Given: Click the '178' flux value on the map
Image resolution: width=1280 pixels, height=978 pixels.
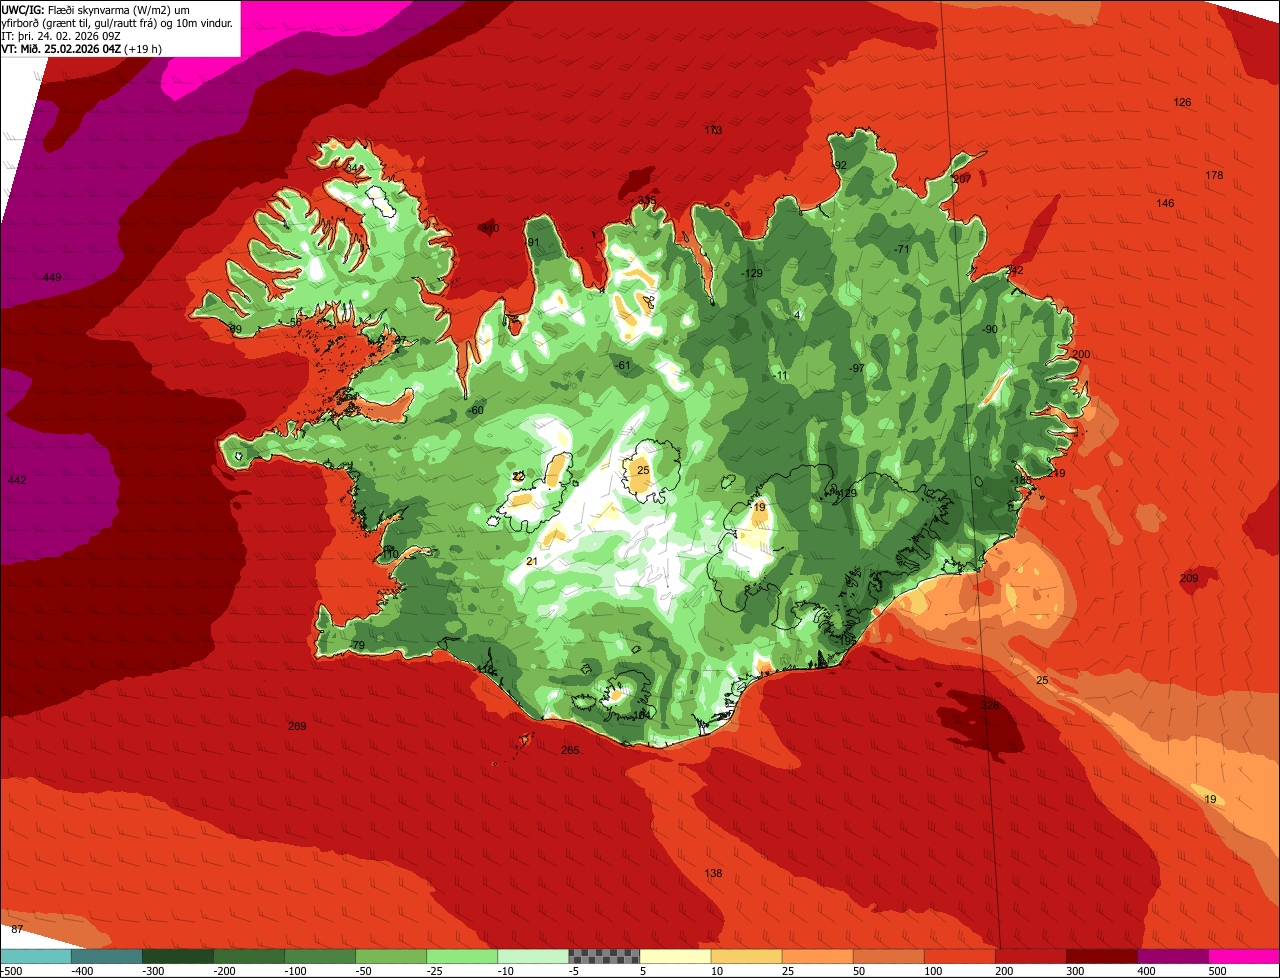Looking at the screenshot, I should [1214, 175].
